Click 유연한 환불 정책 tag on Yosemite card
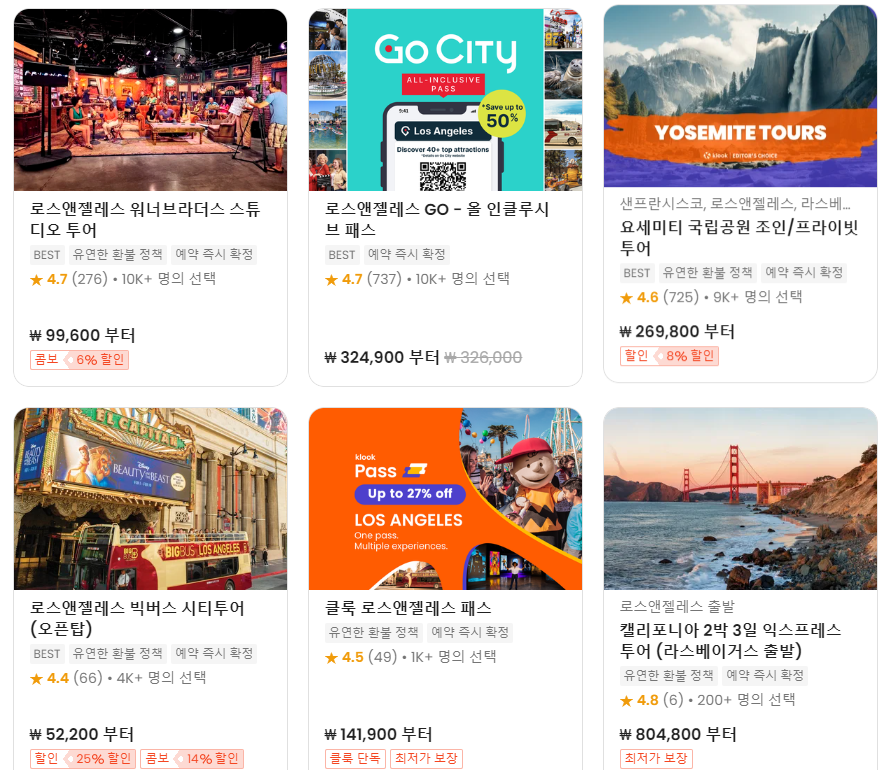Screen dimensions: 887x770 click(x=707, y=273)
